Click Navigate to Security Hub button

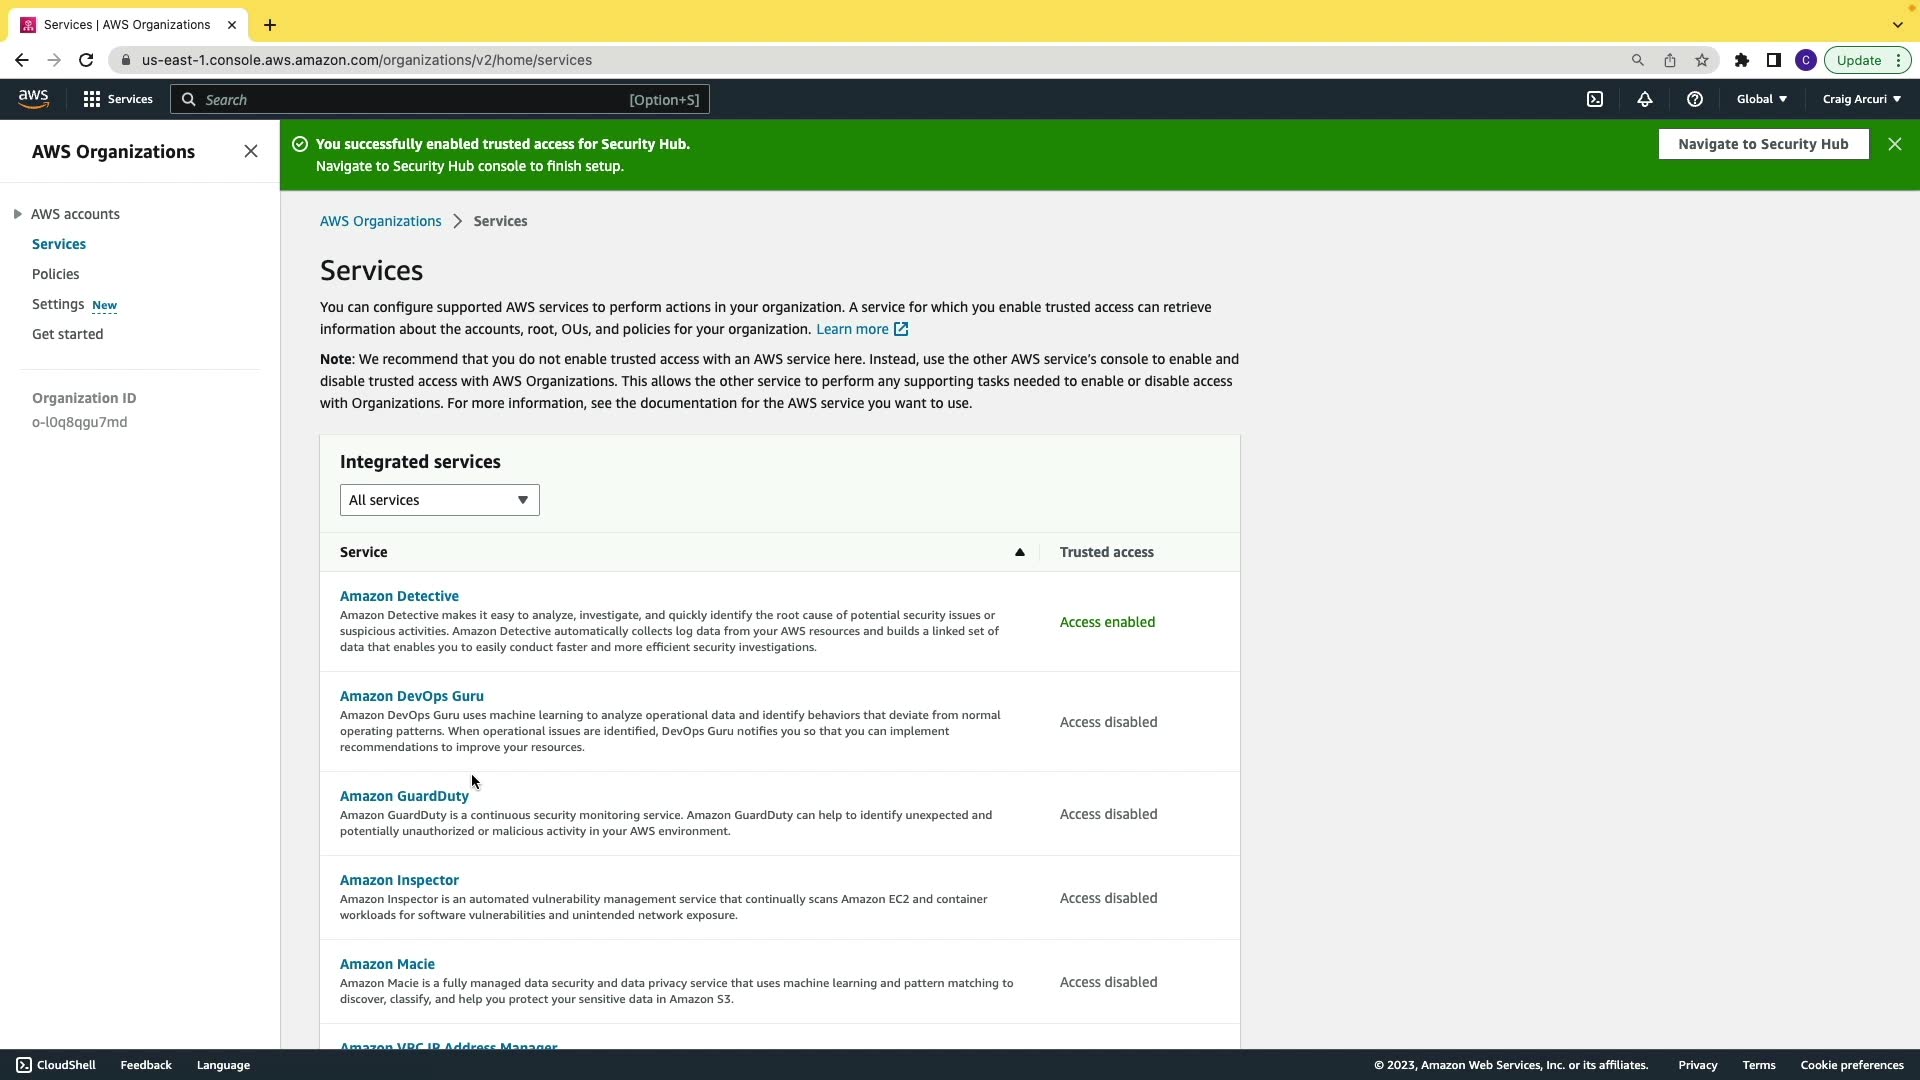pos(1763,144)
